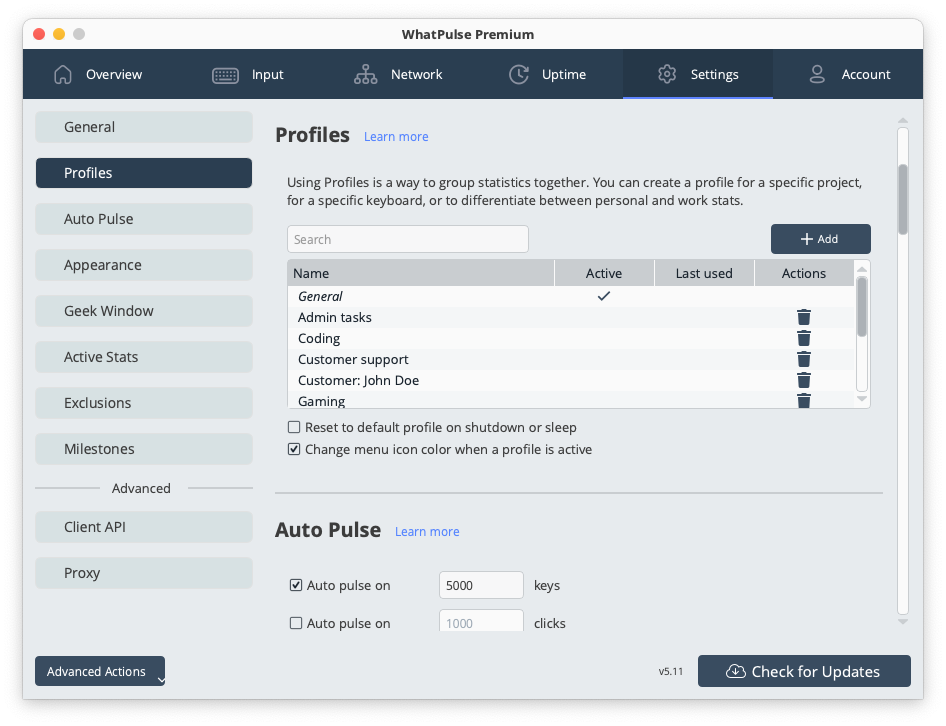Open Overview using the home icon
The width and height of the screenshot is (946, 726).
[61, 74]
